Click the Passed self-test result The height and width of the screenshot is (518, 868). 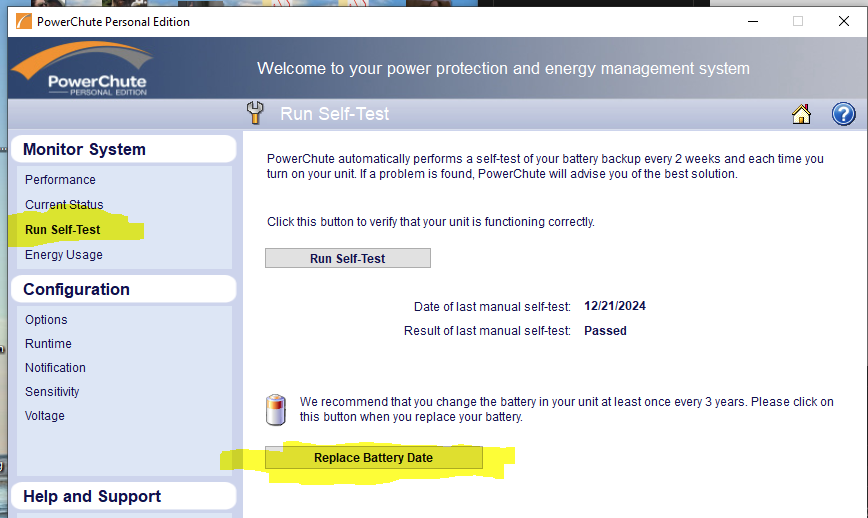(x=605, y=331)
